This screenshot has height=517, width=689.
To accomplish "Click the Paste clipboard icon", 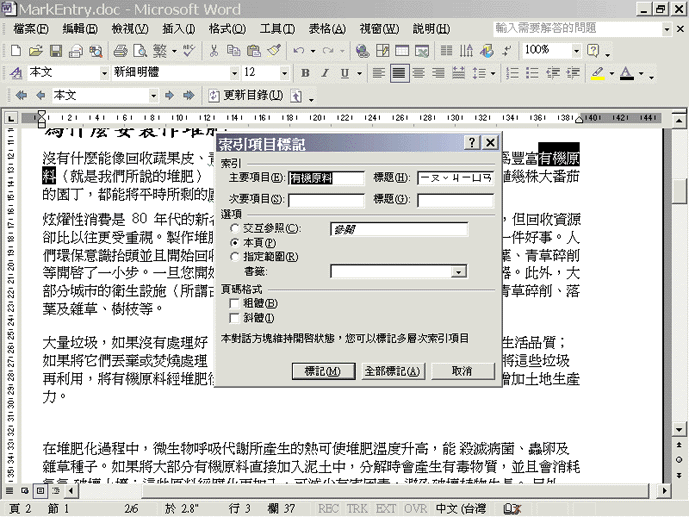I will coord(254,51).
